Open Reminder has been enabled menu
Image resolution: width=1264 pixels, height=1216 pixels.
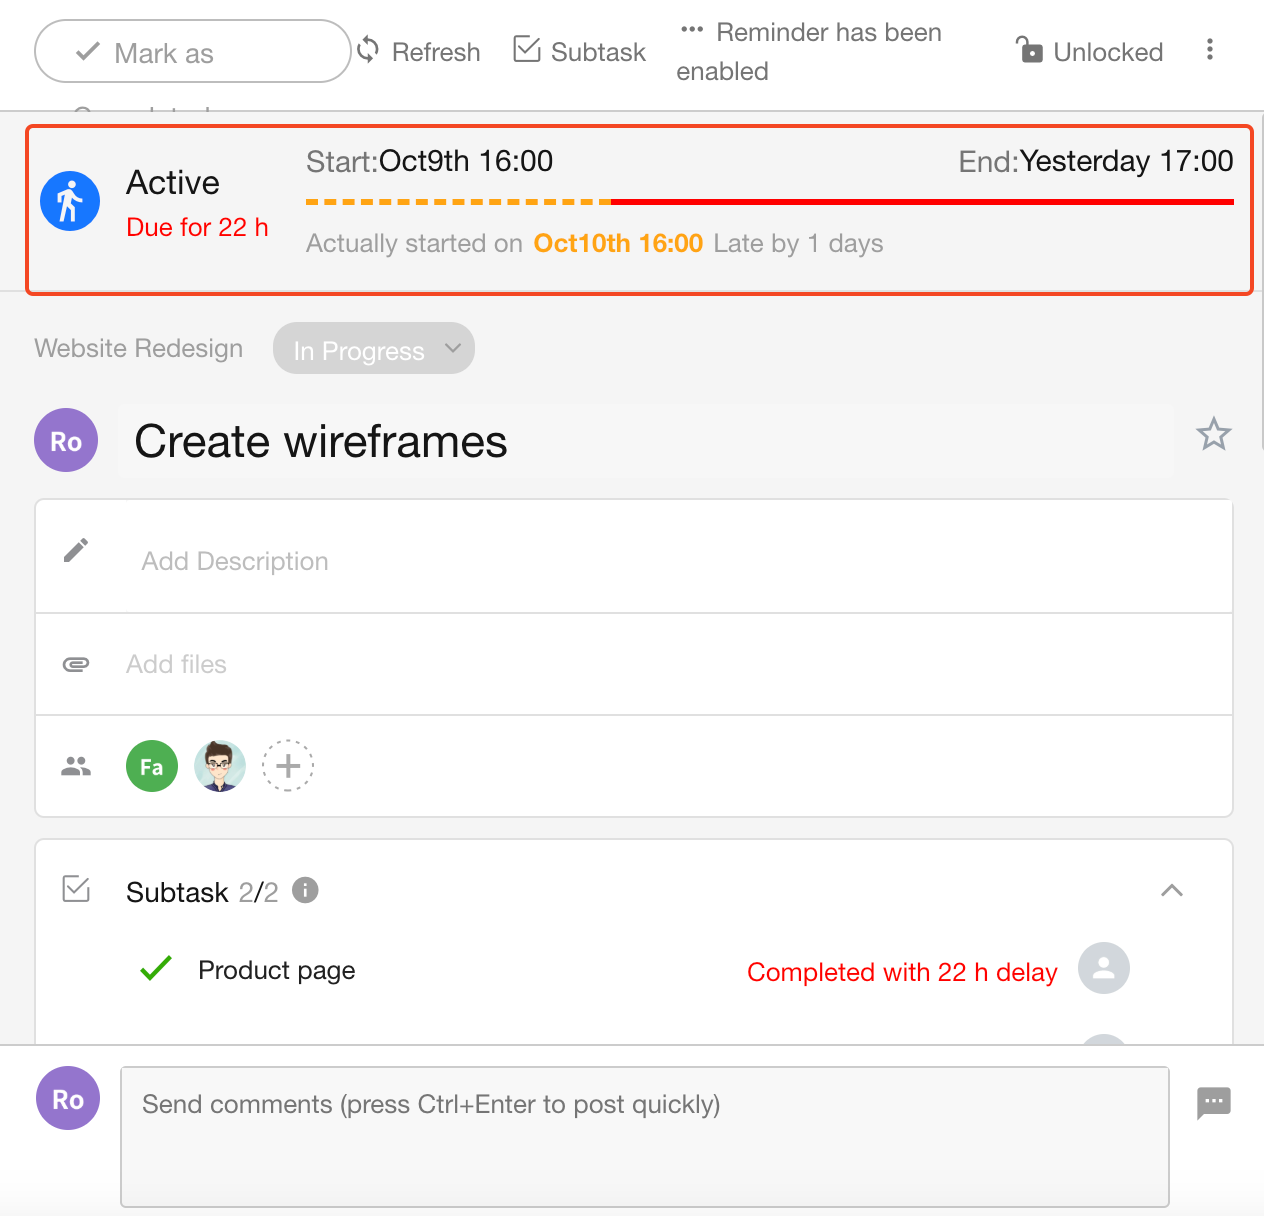[x=809, y=51]
